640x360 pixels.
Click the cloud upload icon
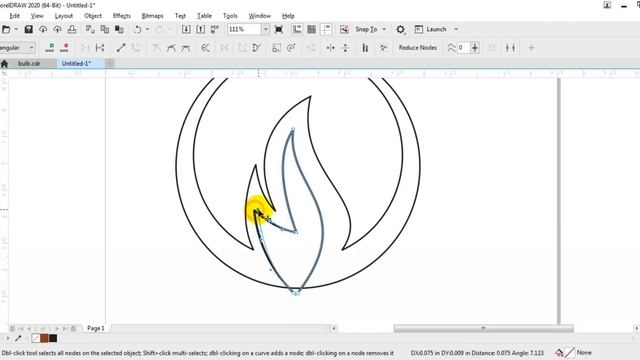[x=57, y=29]
